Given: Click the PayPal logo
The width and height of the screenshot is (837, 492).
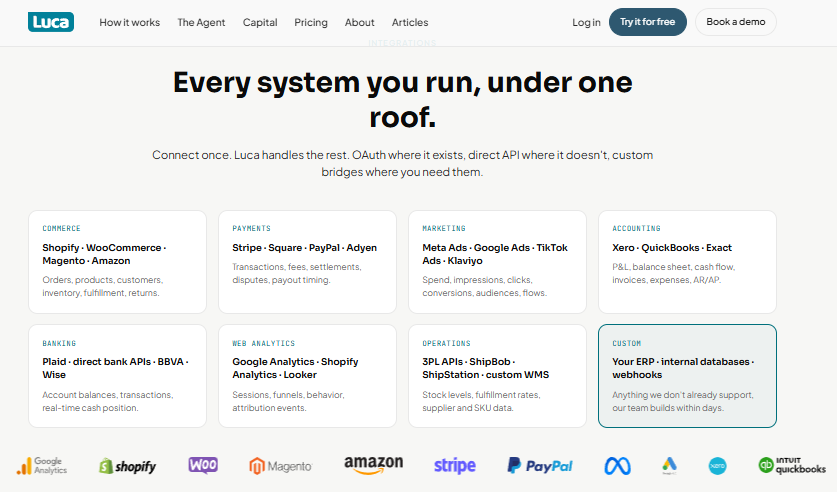Looking at the screenshot, I should click(x=540, y=465).
